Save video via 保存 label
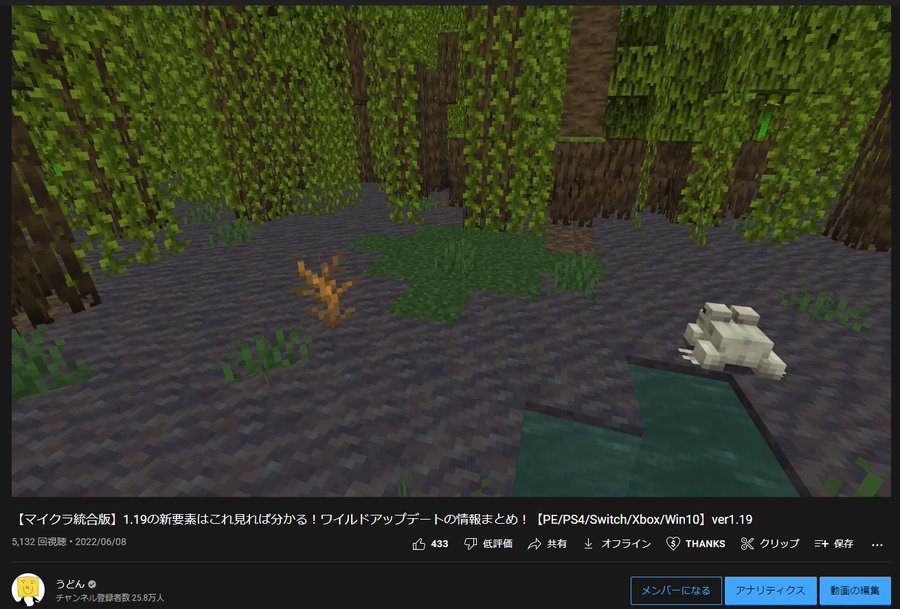 pyautogui.click(x=844, y=544)
